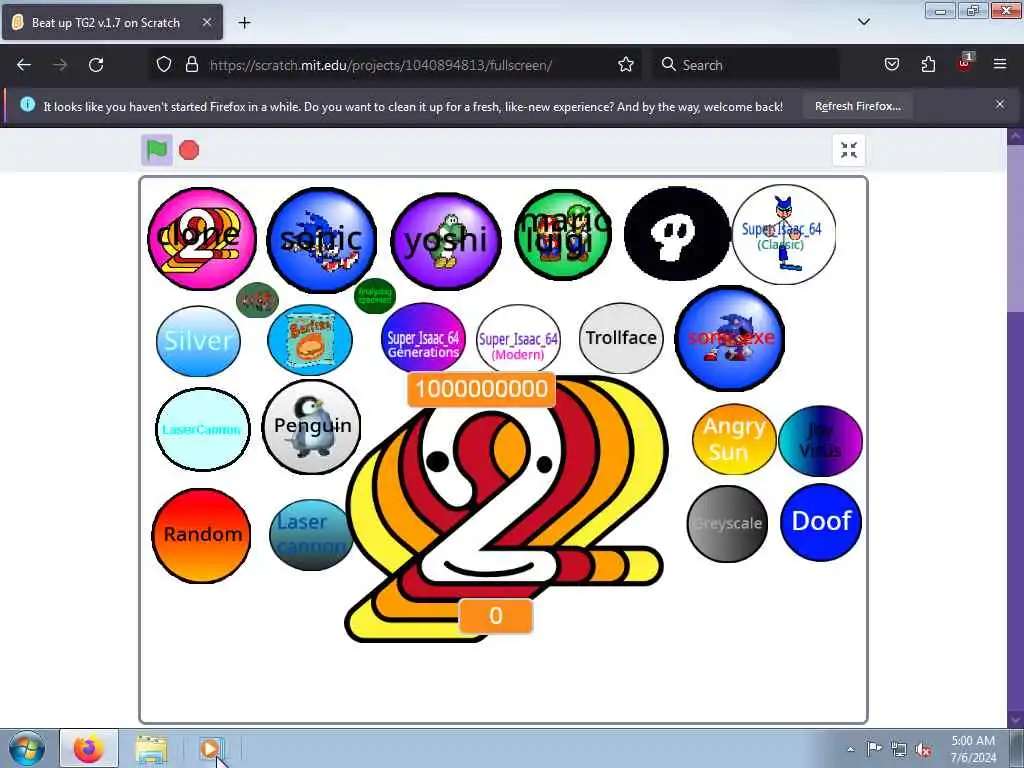Show hidden system tray icons
1024x768 pixels.
pos(850,750)
